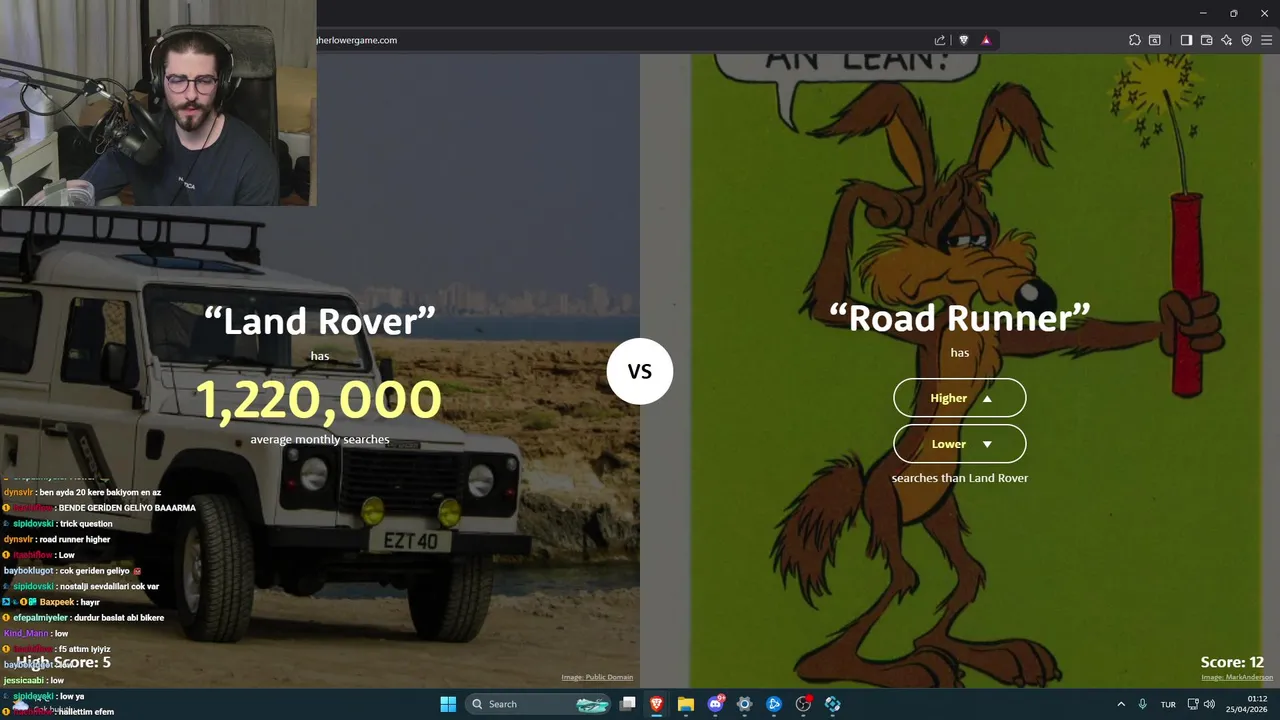This screenshot has height=720, width=1280.
Task: Click the Brave VPN shield icon
Action: [1247, 40]
